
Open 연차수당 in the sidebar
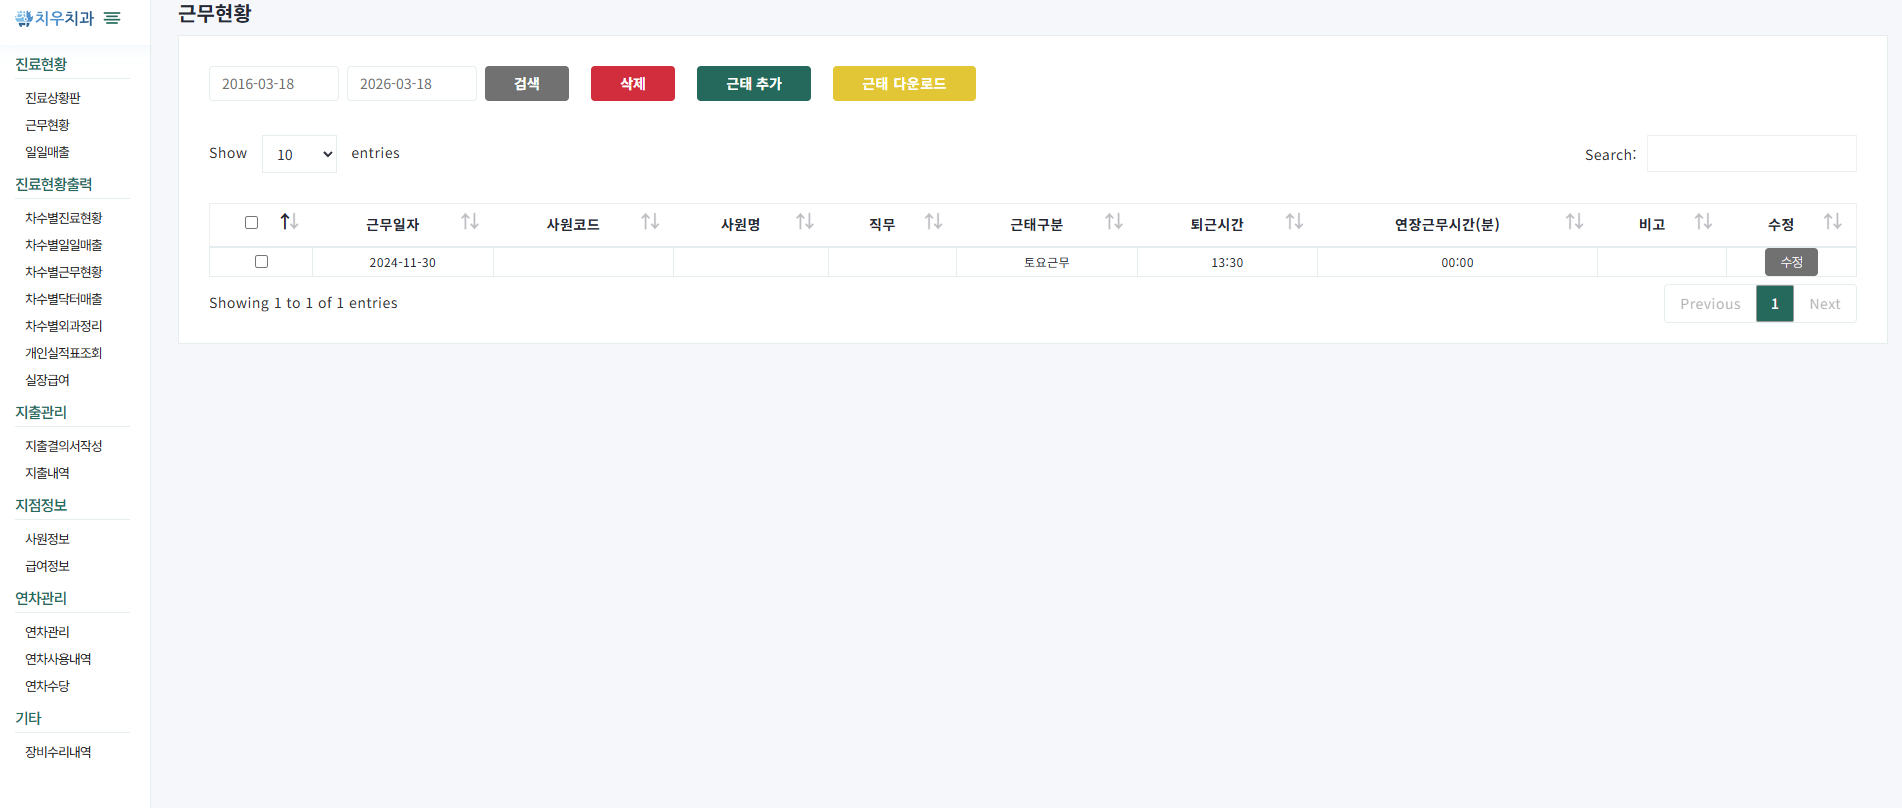47,686
